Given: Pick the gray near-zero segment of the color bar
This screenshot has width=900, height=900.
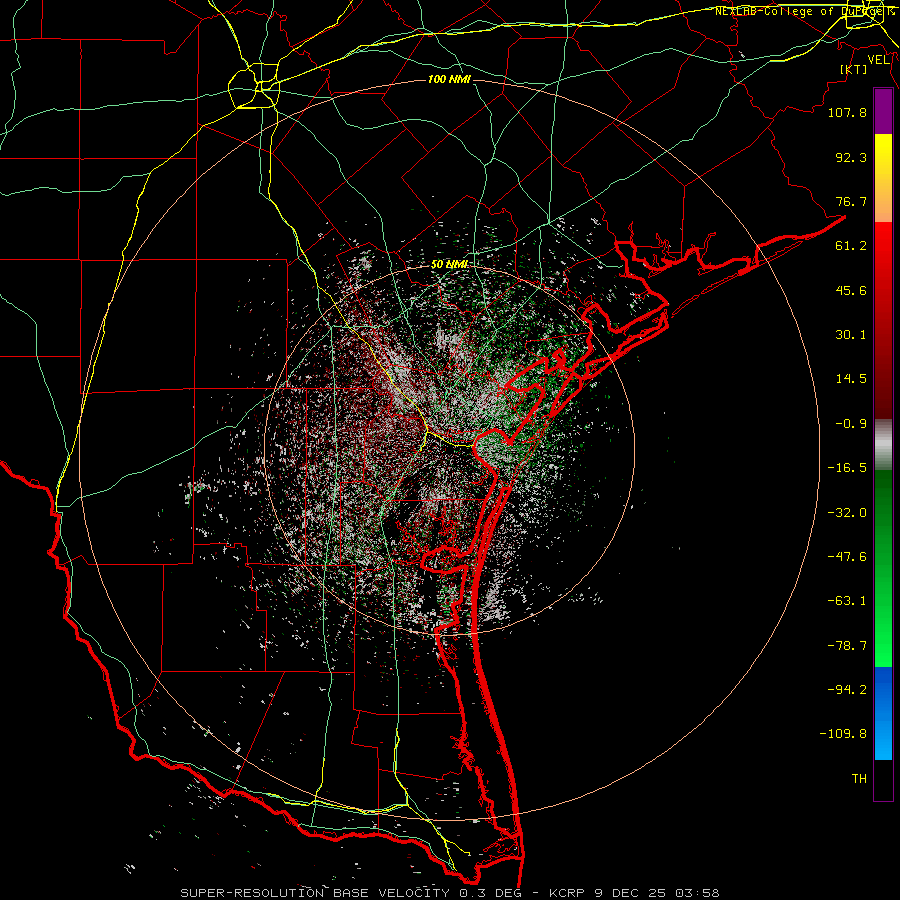Looking at the screenshot, I should [883, 445].
